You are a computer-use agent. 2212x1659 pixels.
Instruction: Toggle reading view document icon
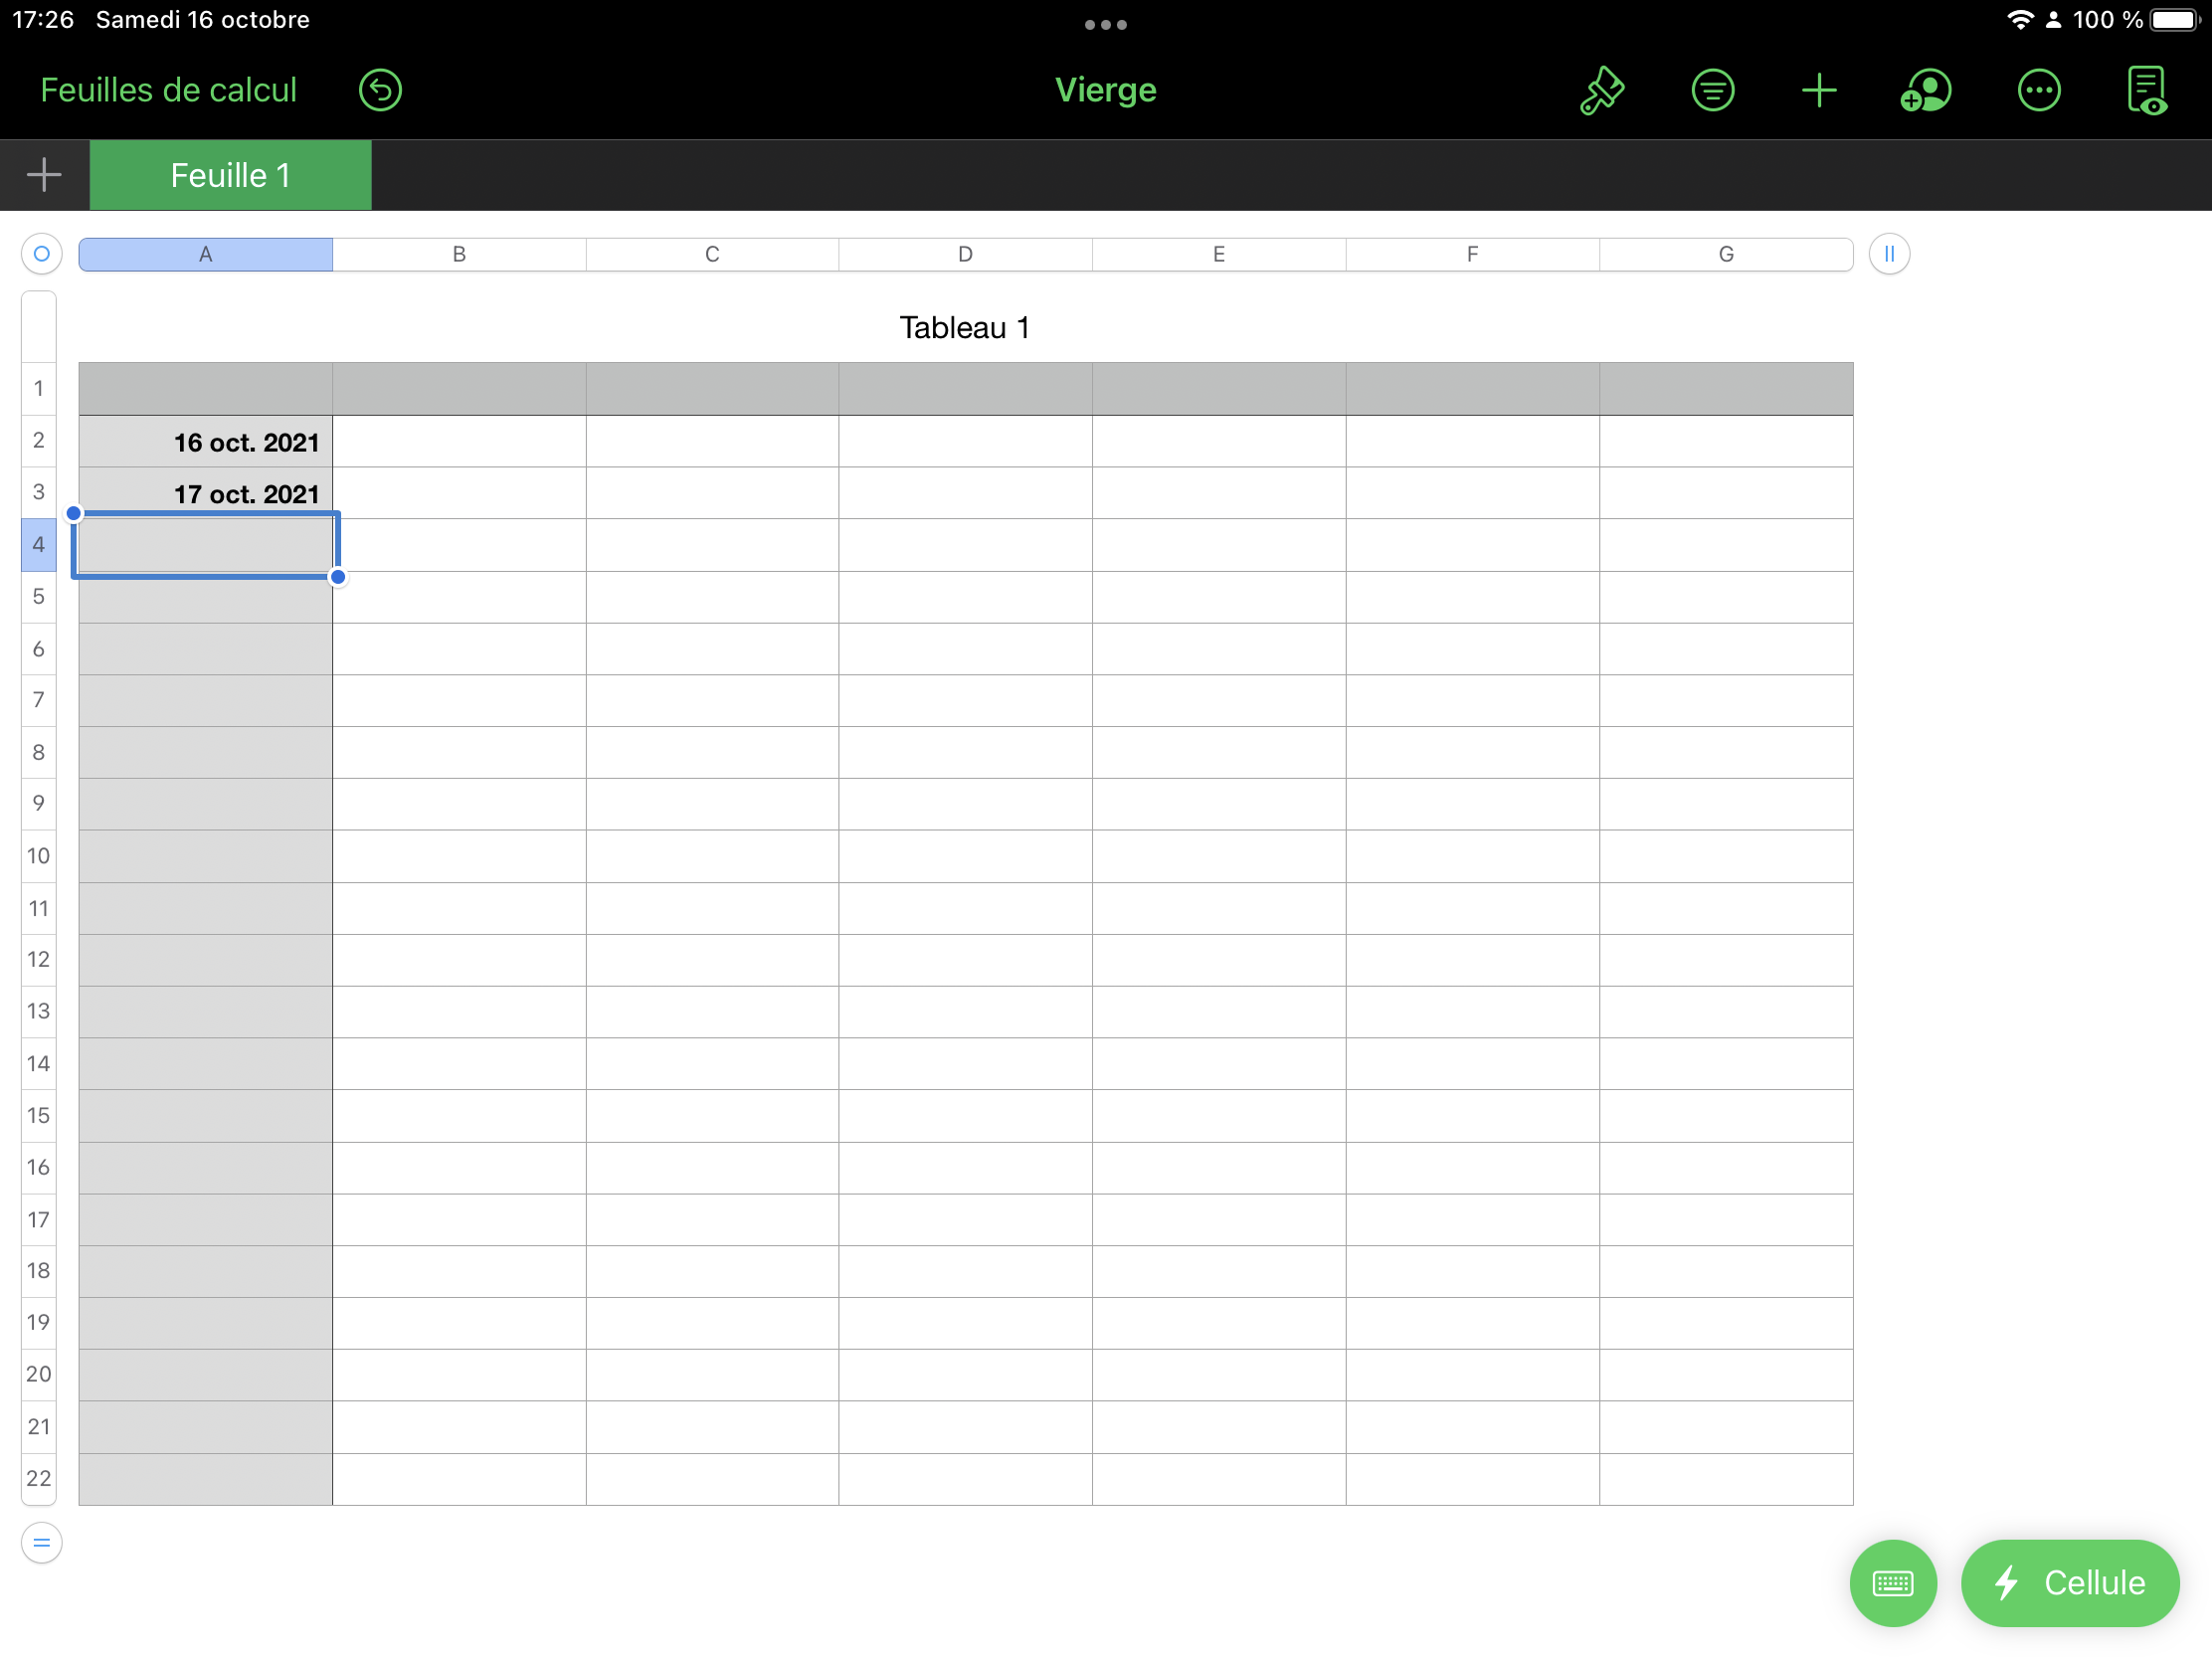2146,90
